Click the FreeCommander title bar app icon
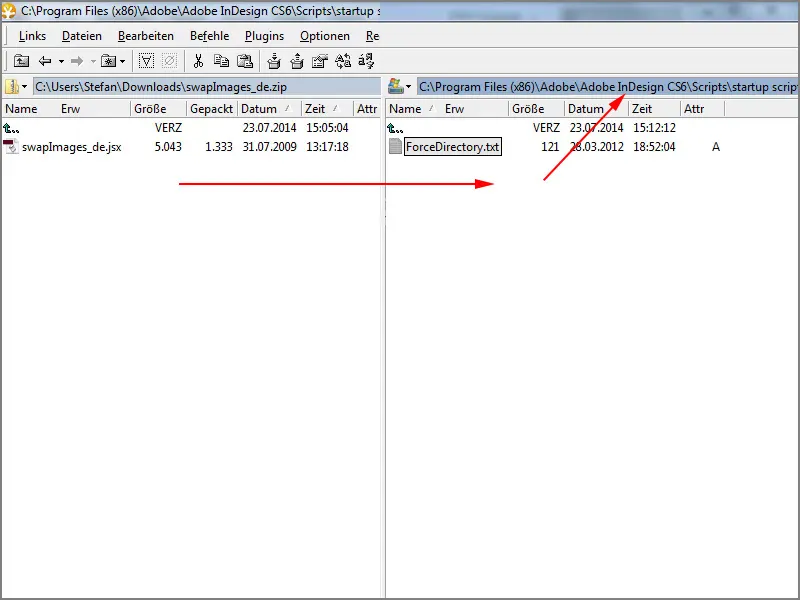This screenshot has height=600, width=800. [x=9, y=11]
